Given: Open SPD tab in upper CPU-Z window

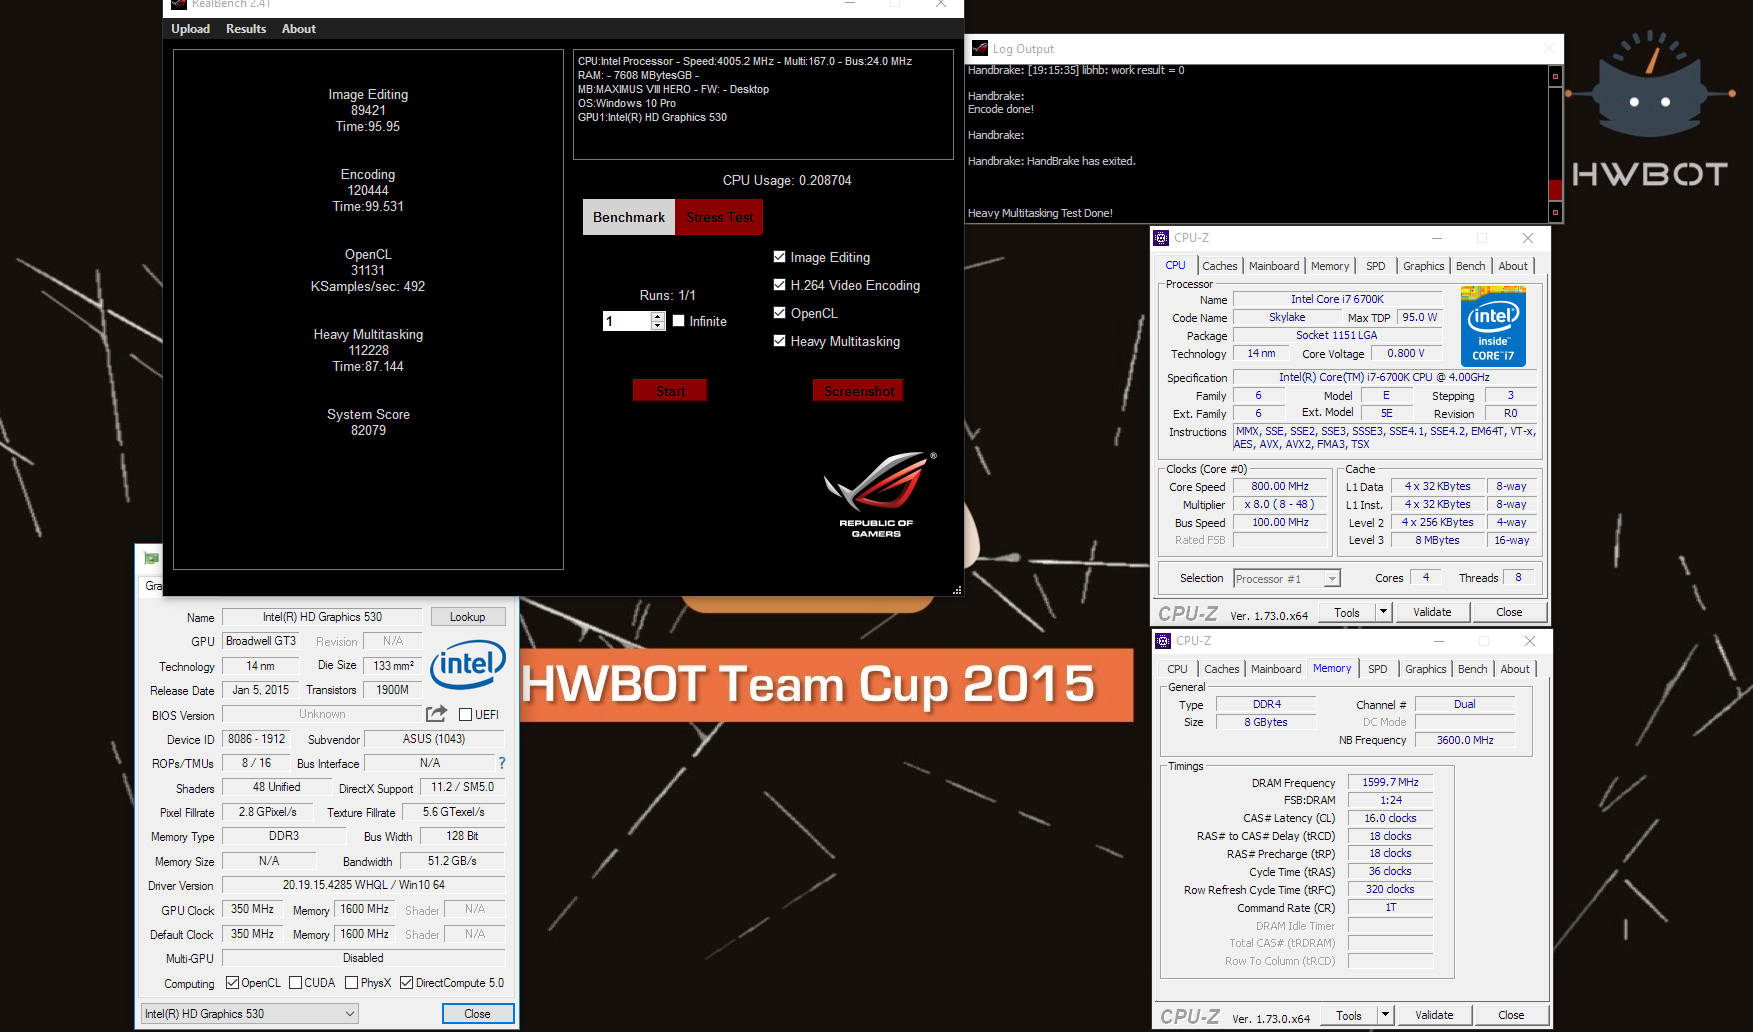Looking at the screenshot, I should pos(1376,266).
